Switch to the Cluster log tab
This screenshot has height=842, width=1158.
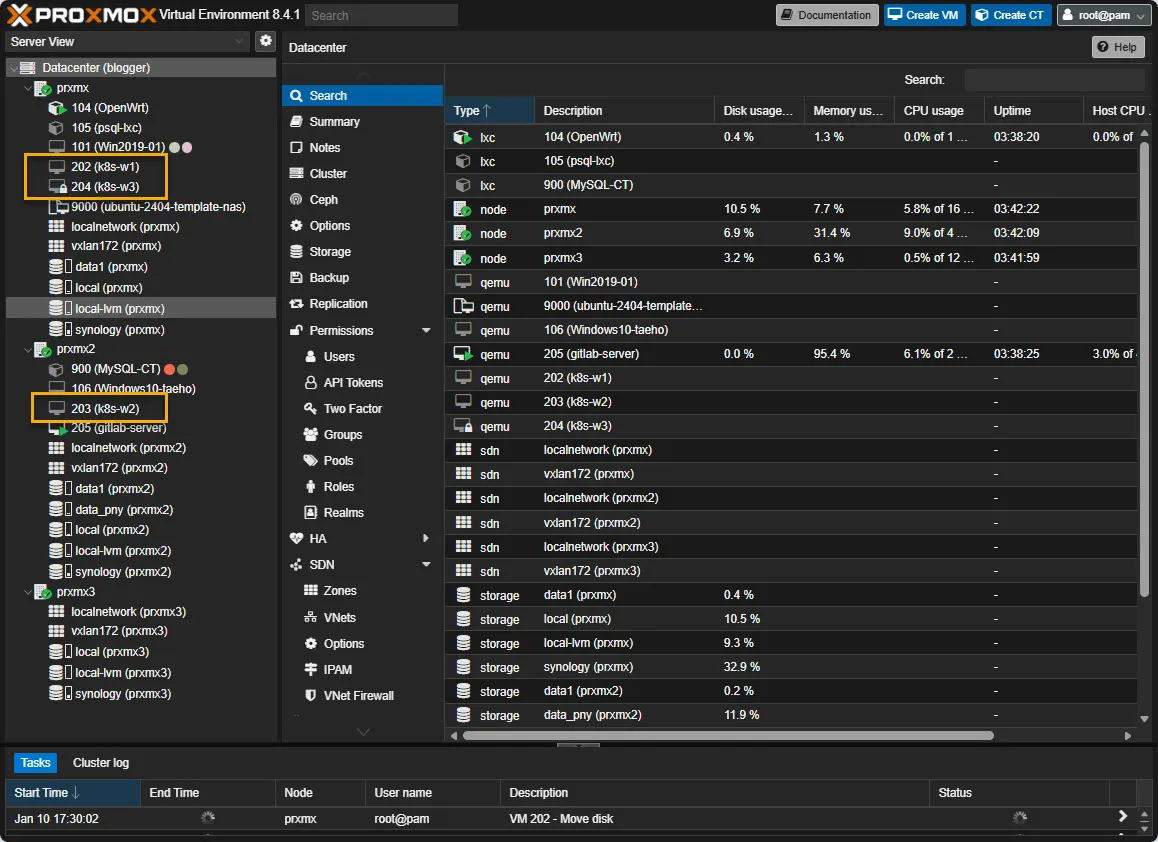[100, 762]
